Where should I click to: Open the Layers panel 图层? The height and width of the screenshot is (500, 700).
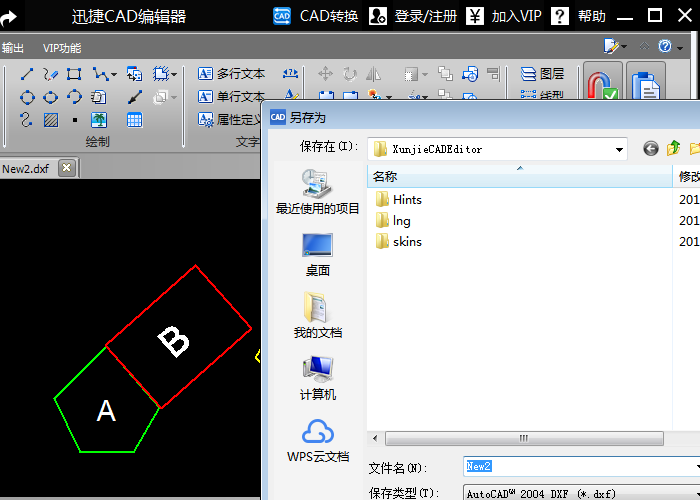[x=542, y=74]
